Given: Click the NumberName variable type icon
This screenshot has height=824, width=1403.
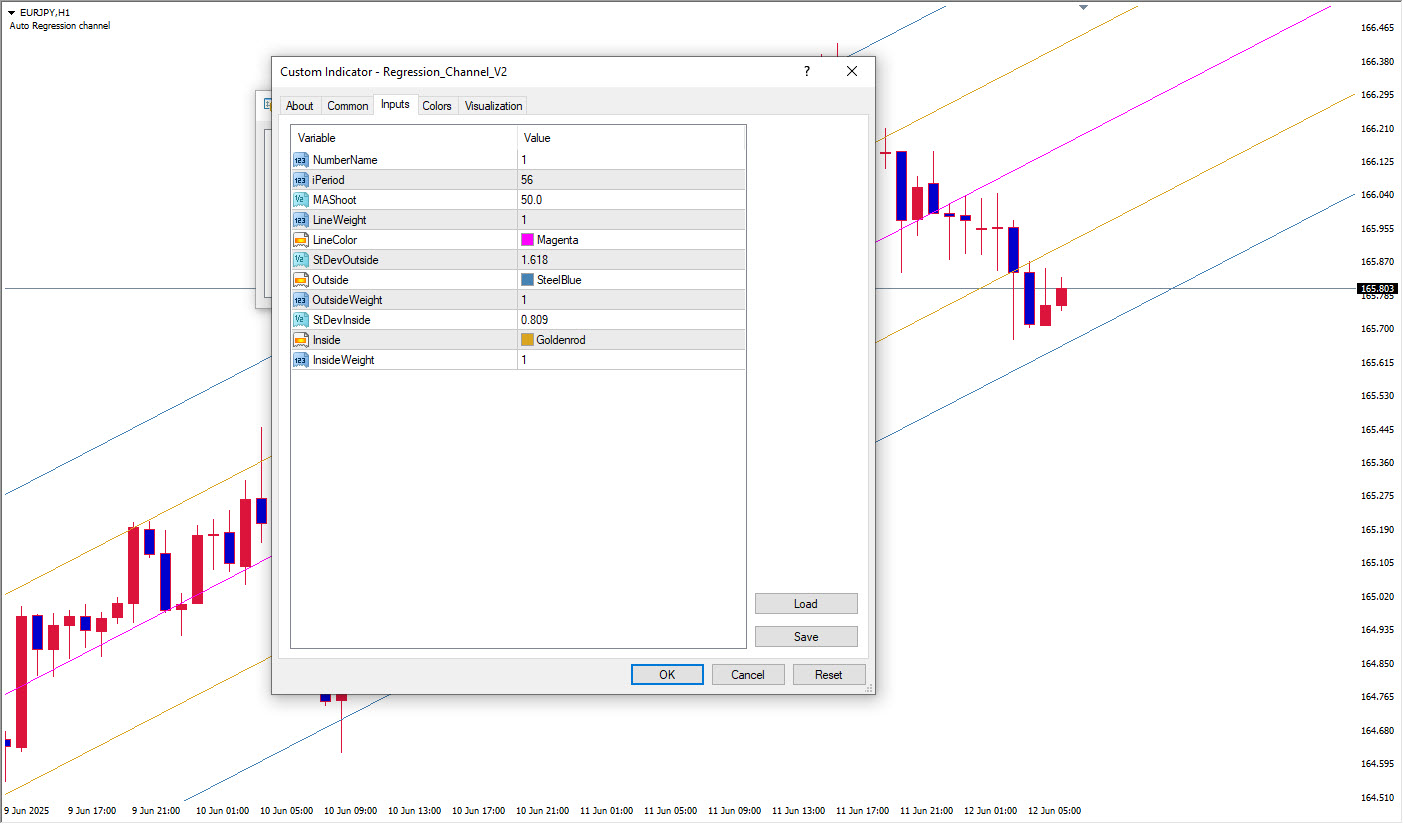Looking at the screenshot, I should point(301,160).
